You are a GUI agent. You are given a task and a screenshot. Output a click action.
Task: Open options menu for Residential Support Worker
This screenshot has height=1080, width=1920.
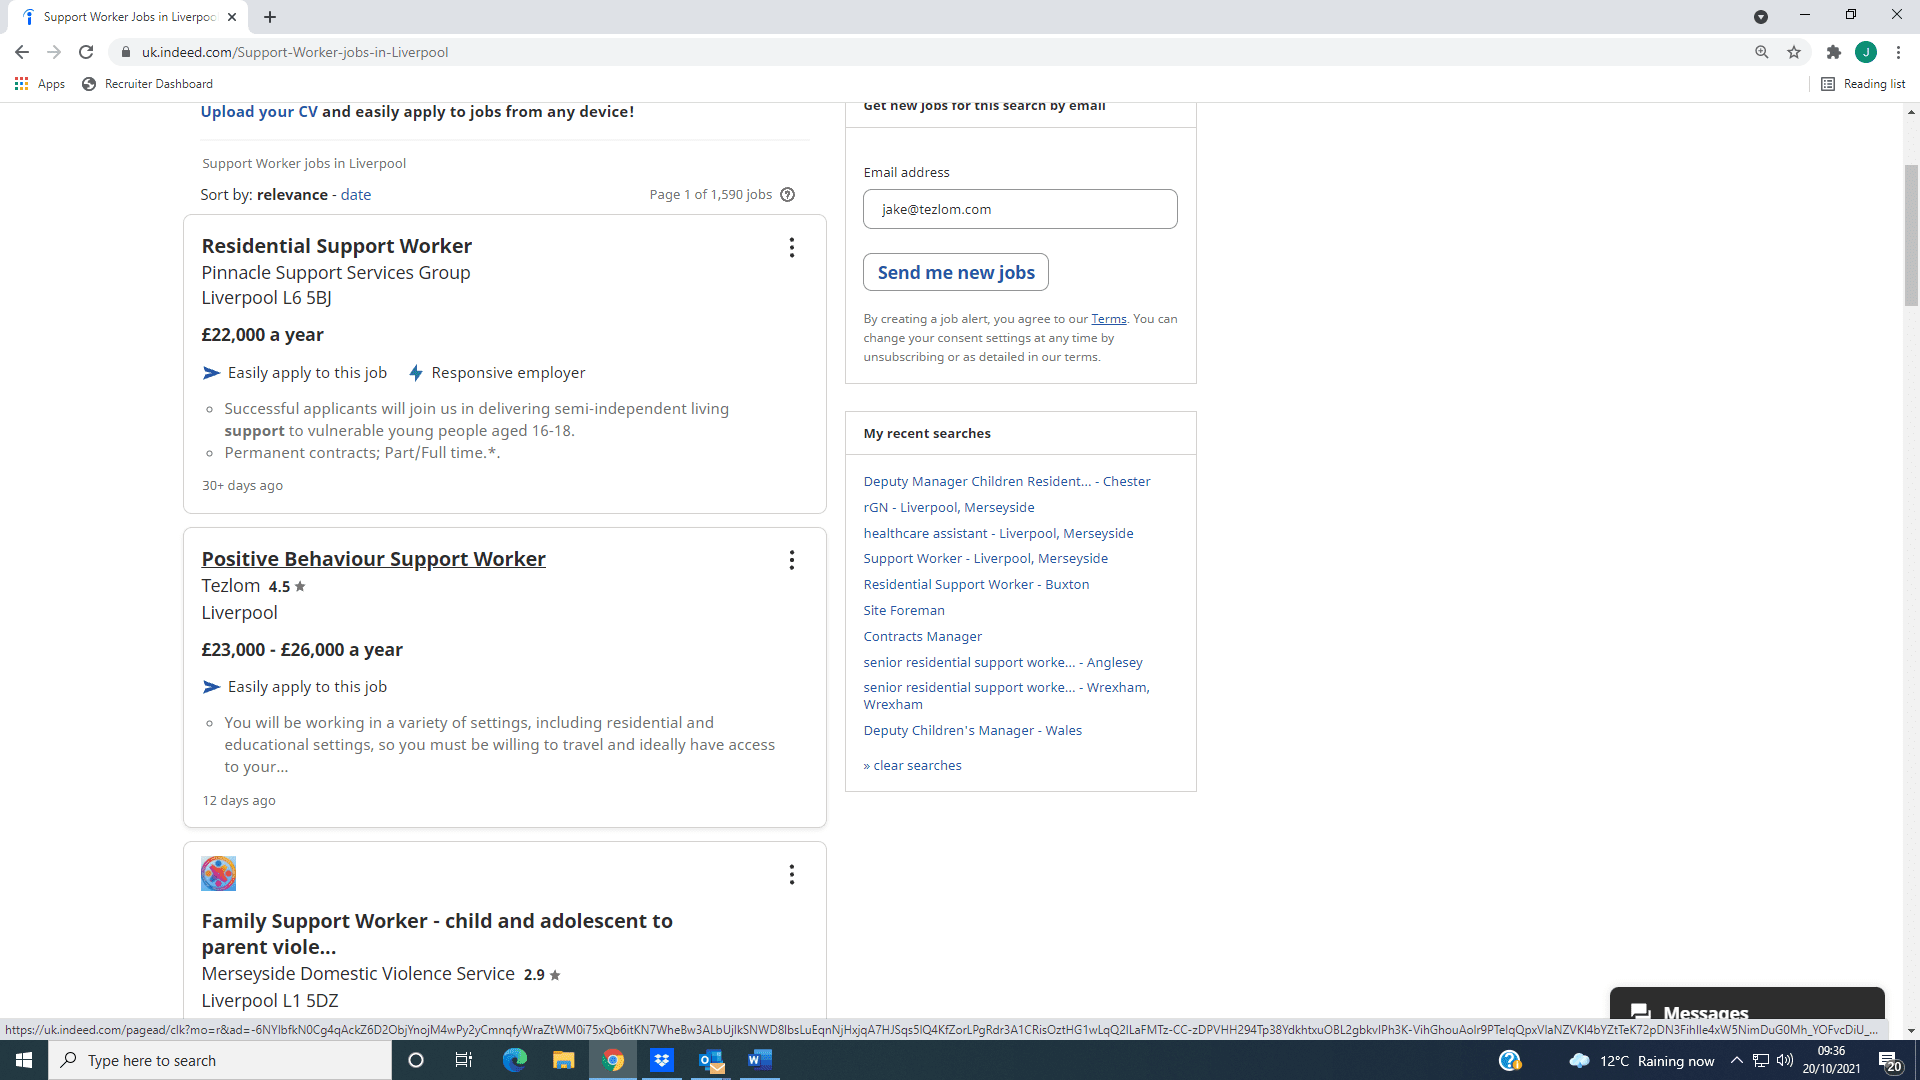click(791, 247)
